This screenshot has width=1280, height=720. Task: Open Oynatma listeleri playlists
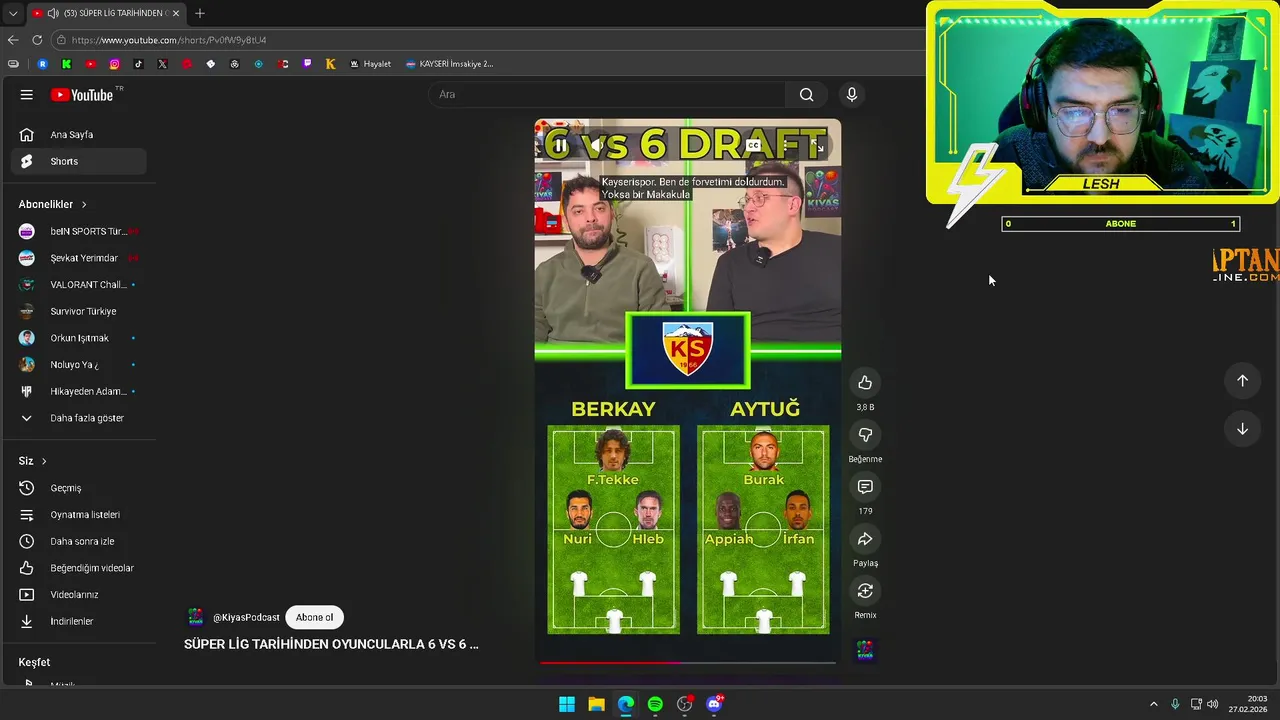[x=78, y=515]
